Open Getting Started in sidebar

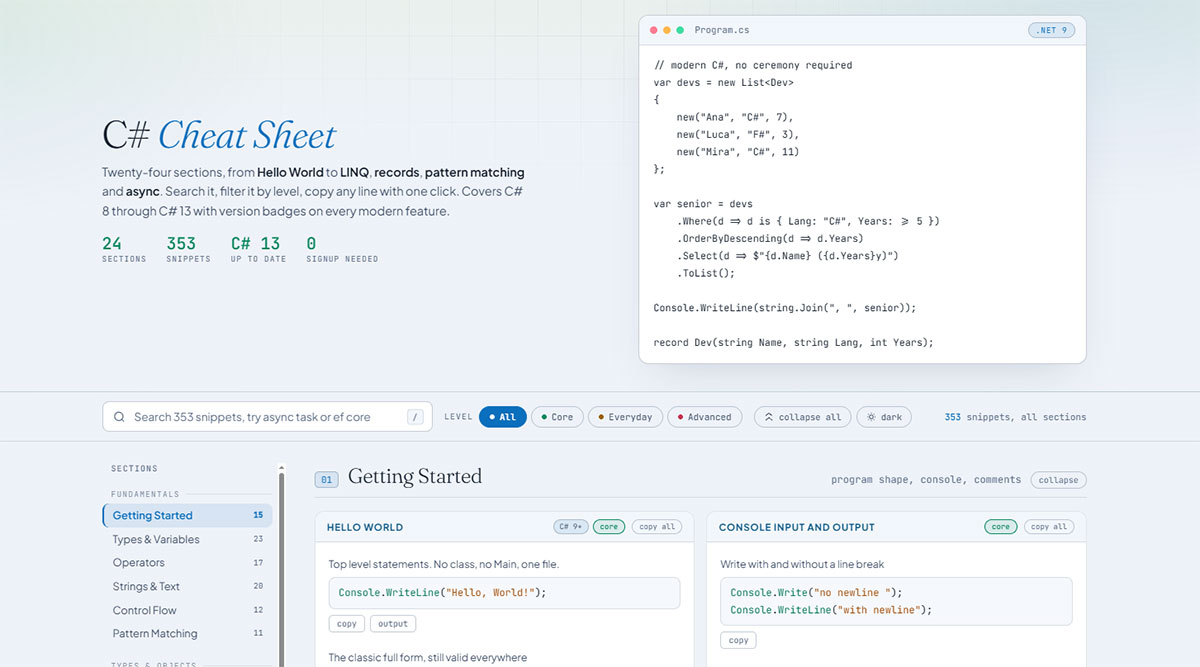pos(187,515)
